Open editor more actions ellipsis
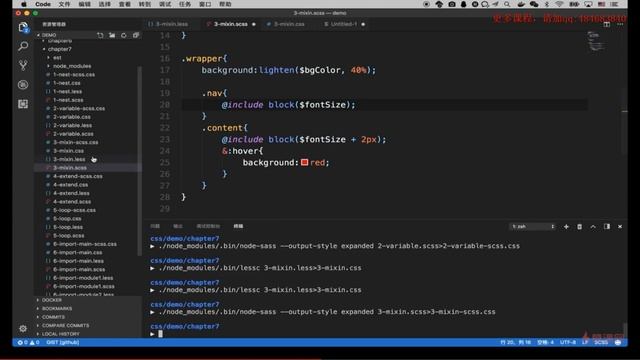Screen dimensions: 640x360 coord(620,24)
